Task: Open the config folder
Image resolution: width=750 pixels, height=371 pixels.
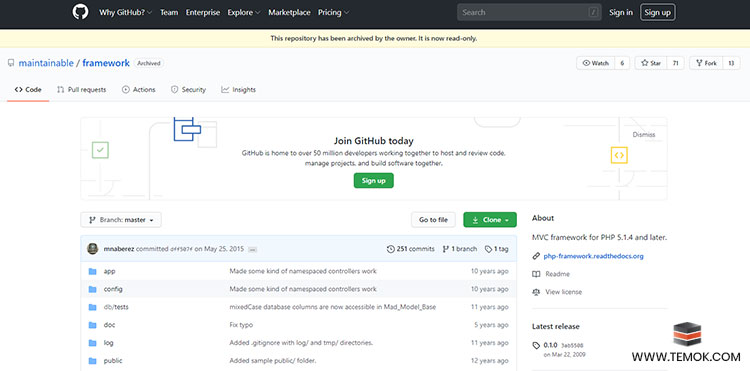Action: click(113, 289)
